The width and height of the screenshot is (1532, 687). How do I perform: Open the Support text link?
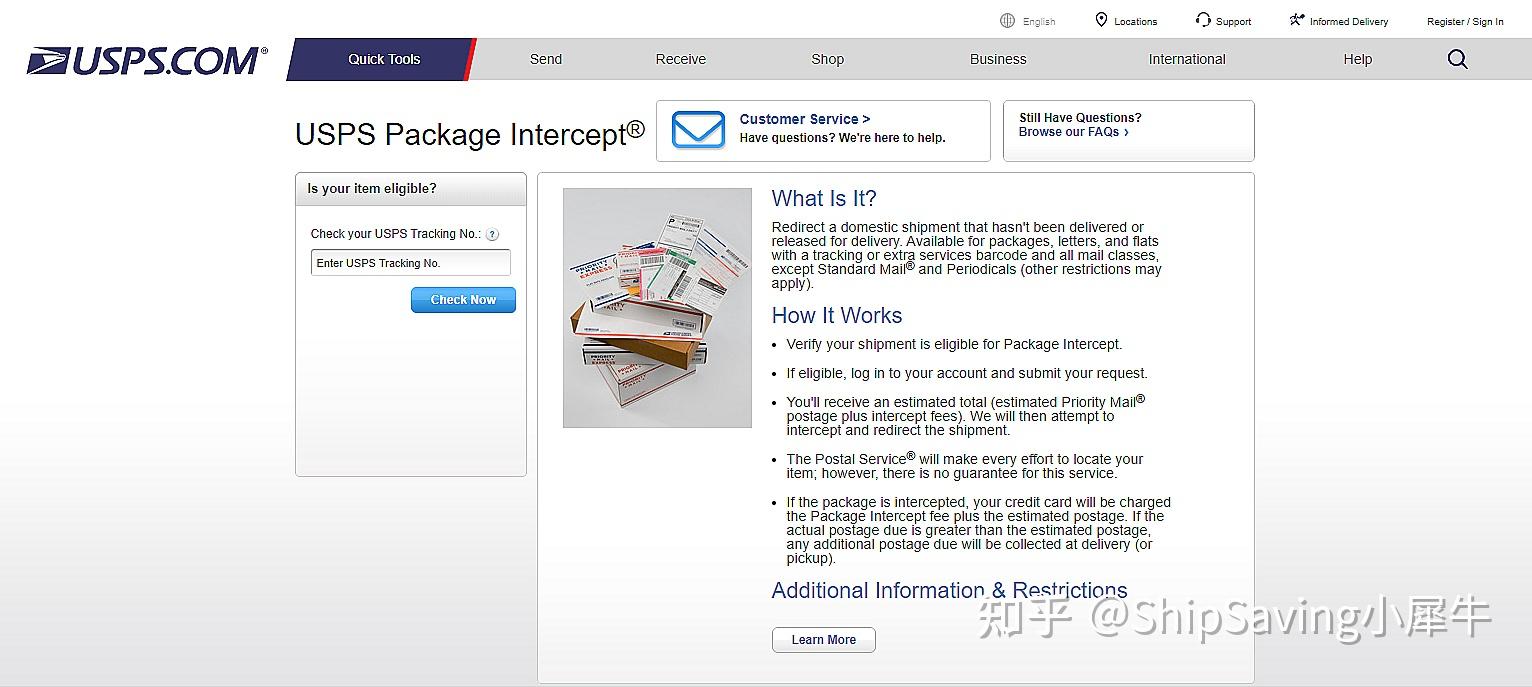pos(1234,22)
